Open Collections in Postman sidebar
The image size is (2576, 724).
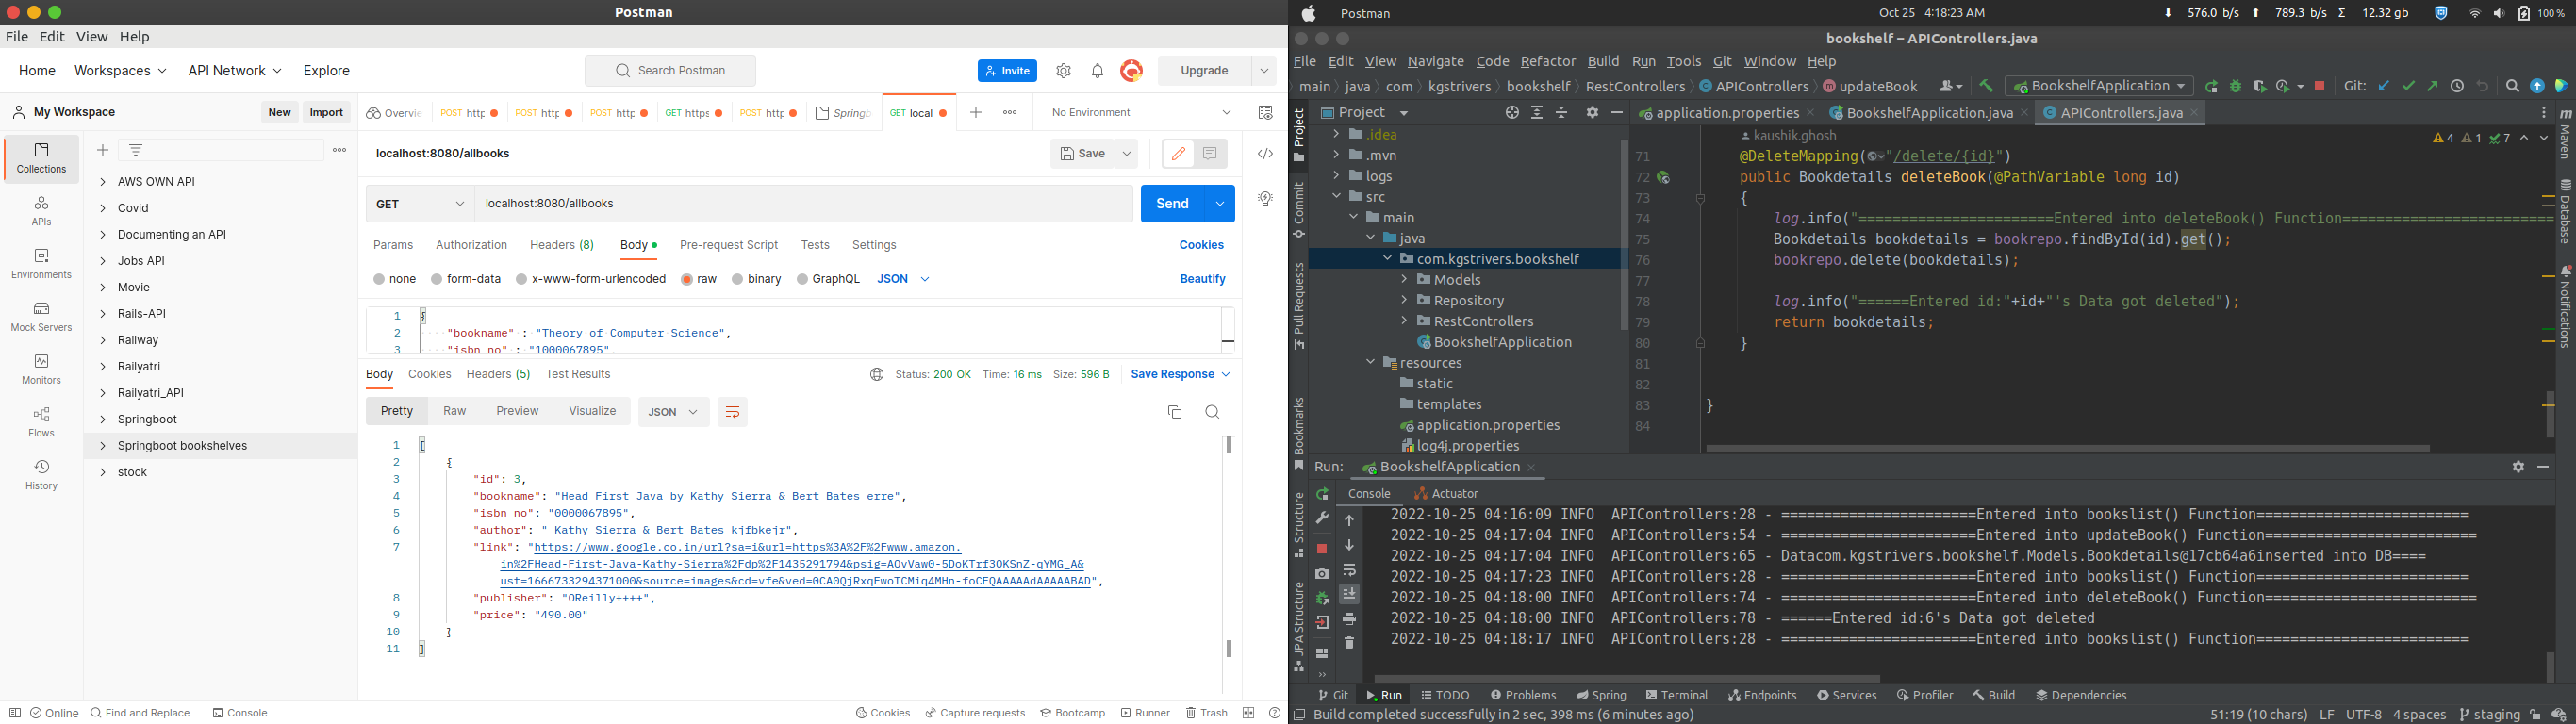pos(41,159)
